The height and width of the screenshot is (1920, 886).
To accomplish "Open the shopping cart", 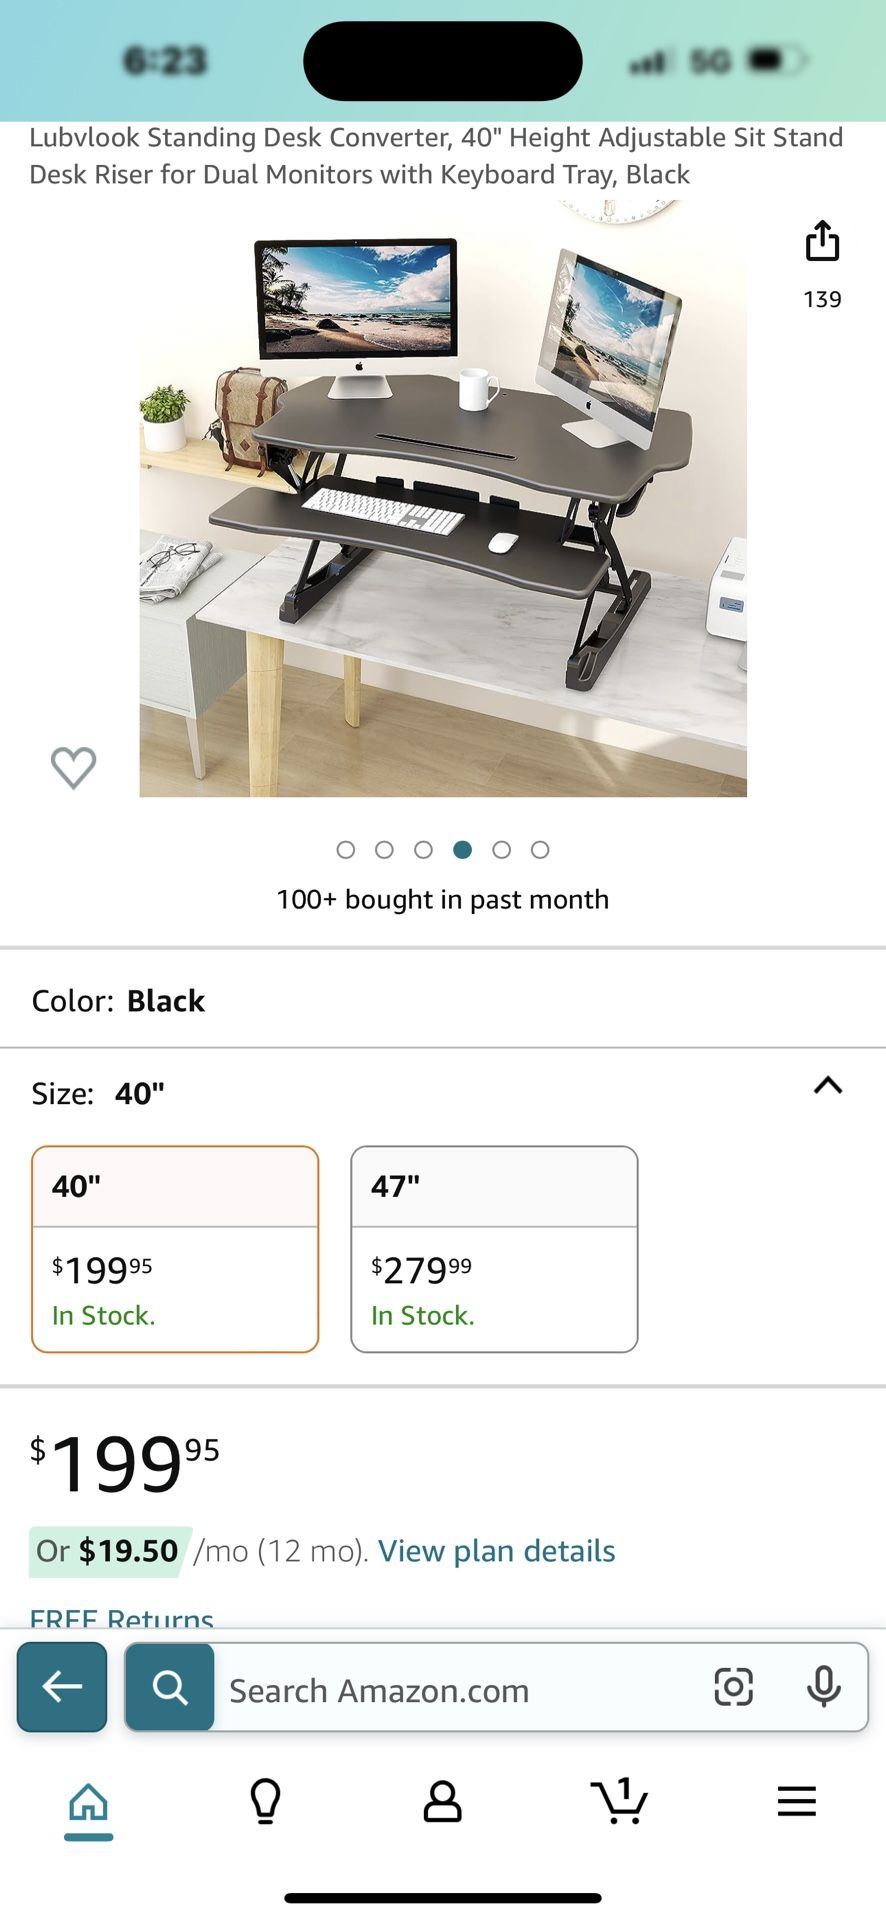I will point(619,1802).
